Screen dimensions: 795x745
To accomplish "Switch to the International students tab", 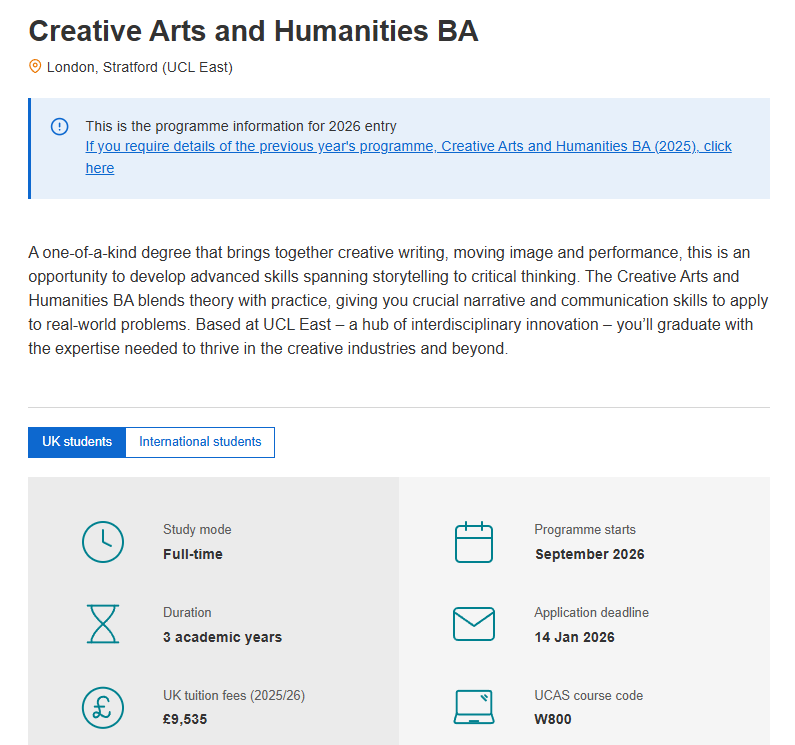I will [x=200, y=442].
